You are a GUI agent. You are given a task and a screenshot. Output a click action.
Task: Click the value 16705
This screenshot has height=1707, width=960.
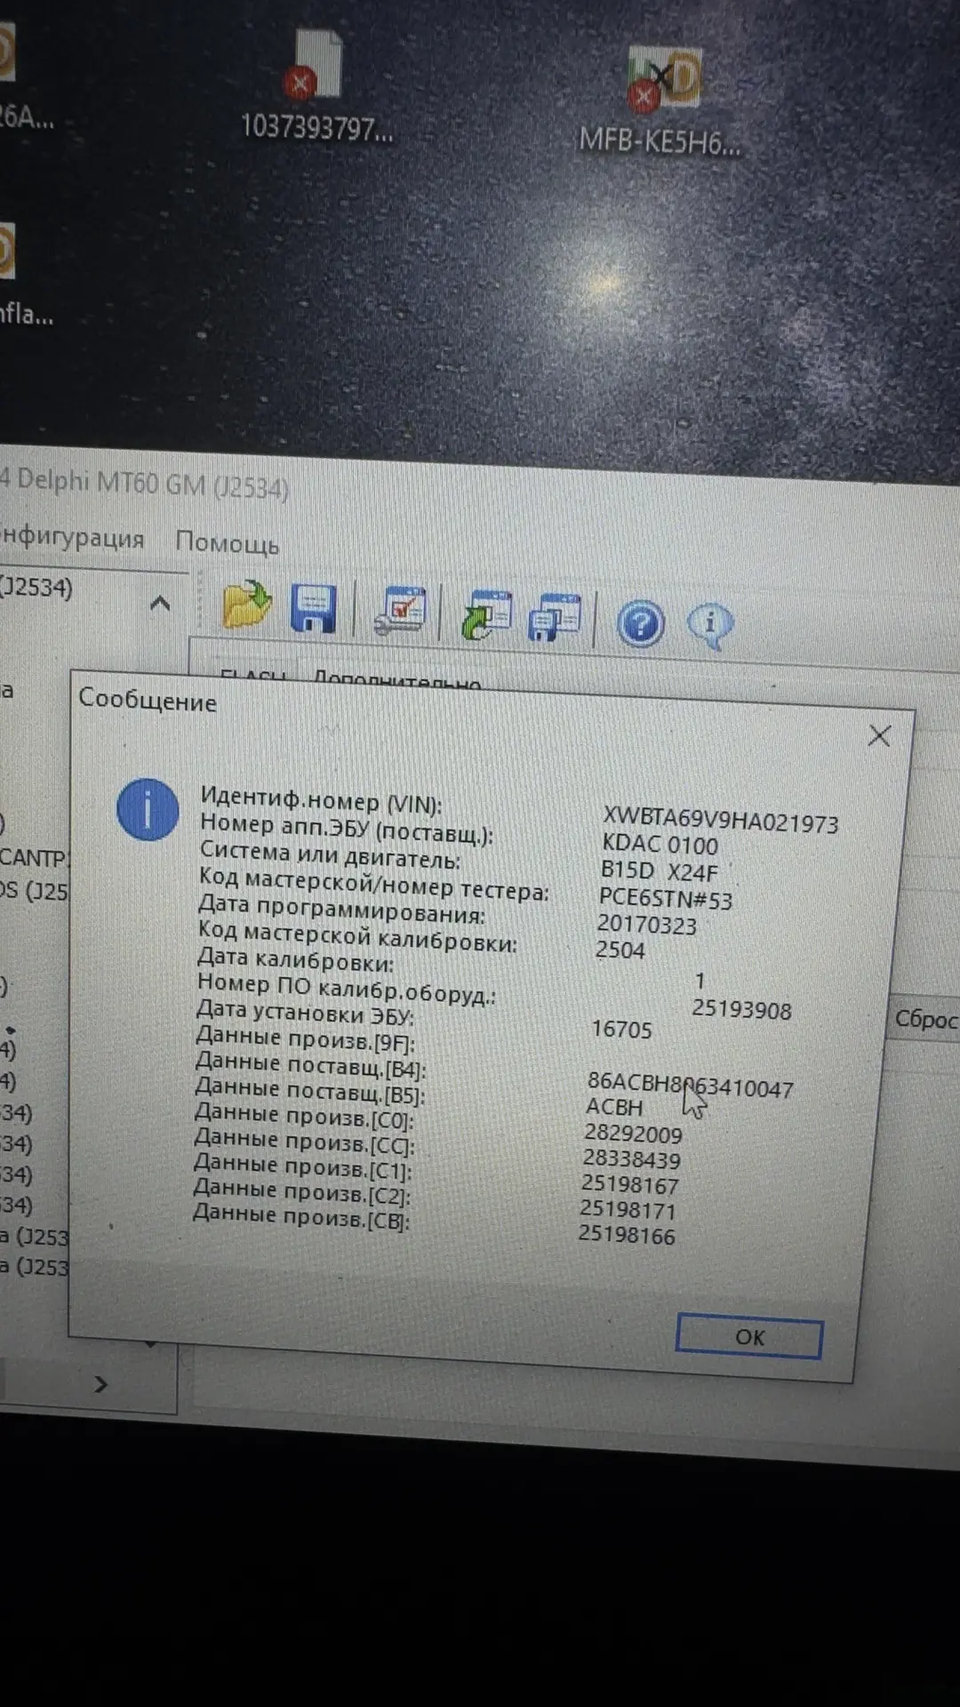tap(621, 1029)
